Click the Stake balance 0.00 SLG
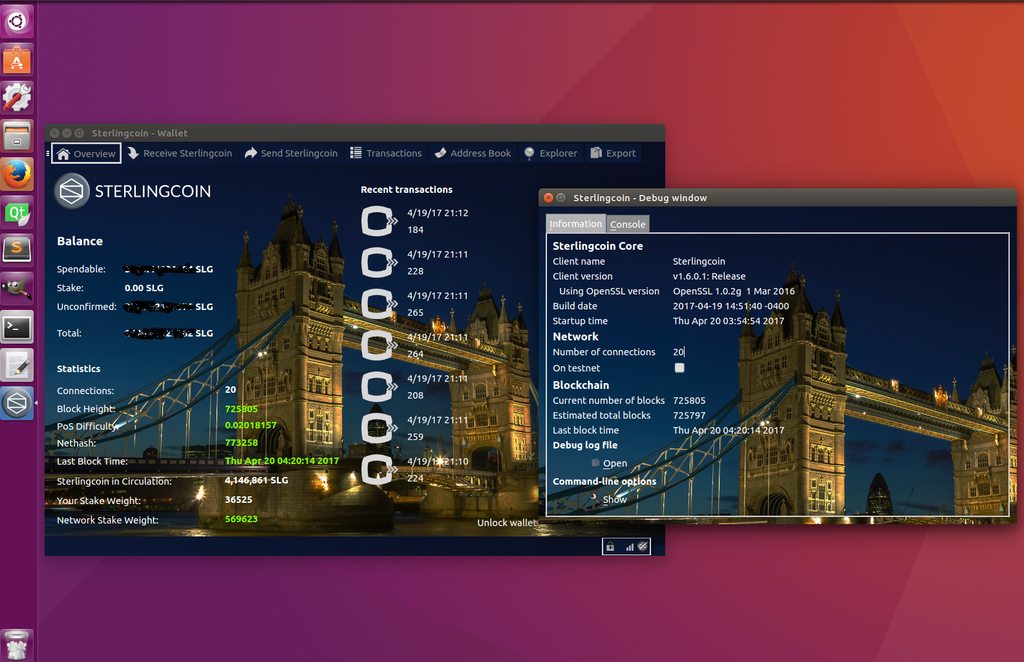Viewport: 1024px width, 662px height. pos(144,288)
